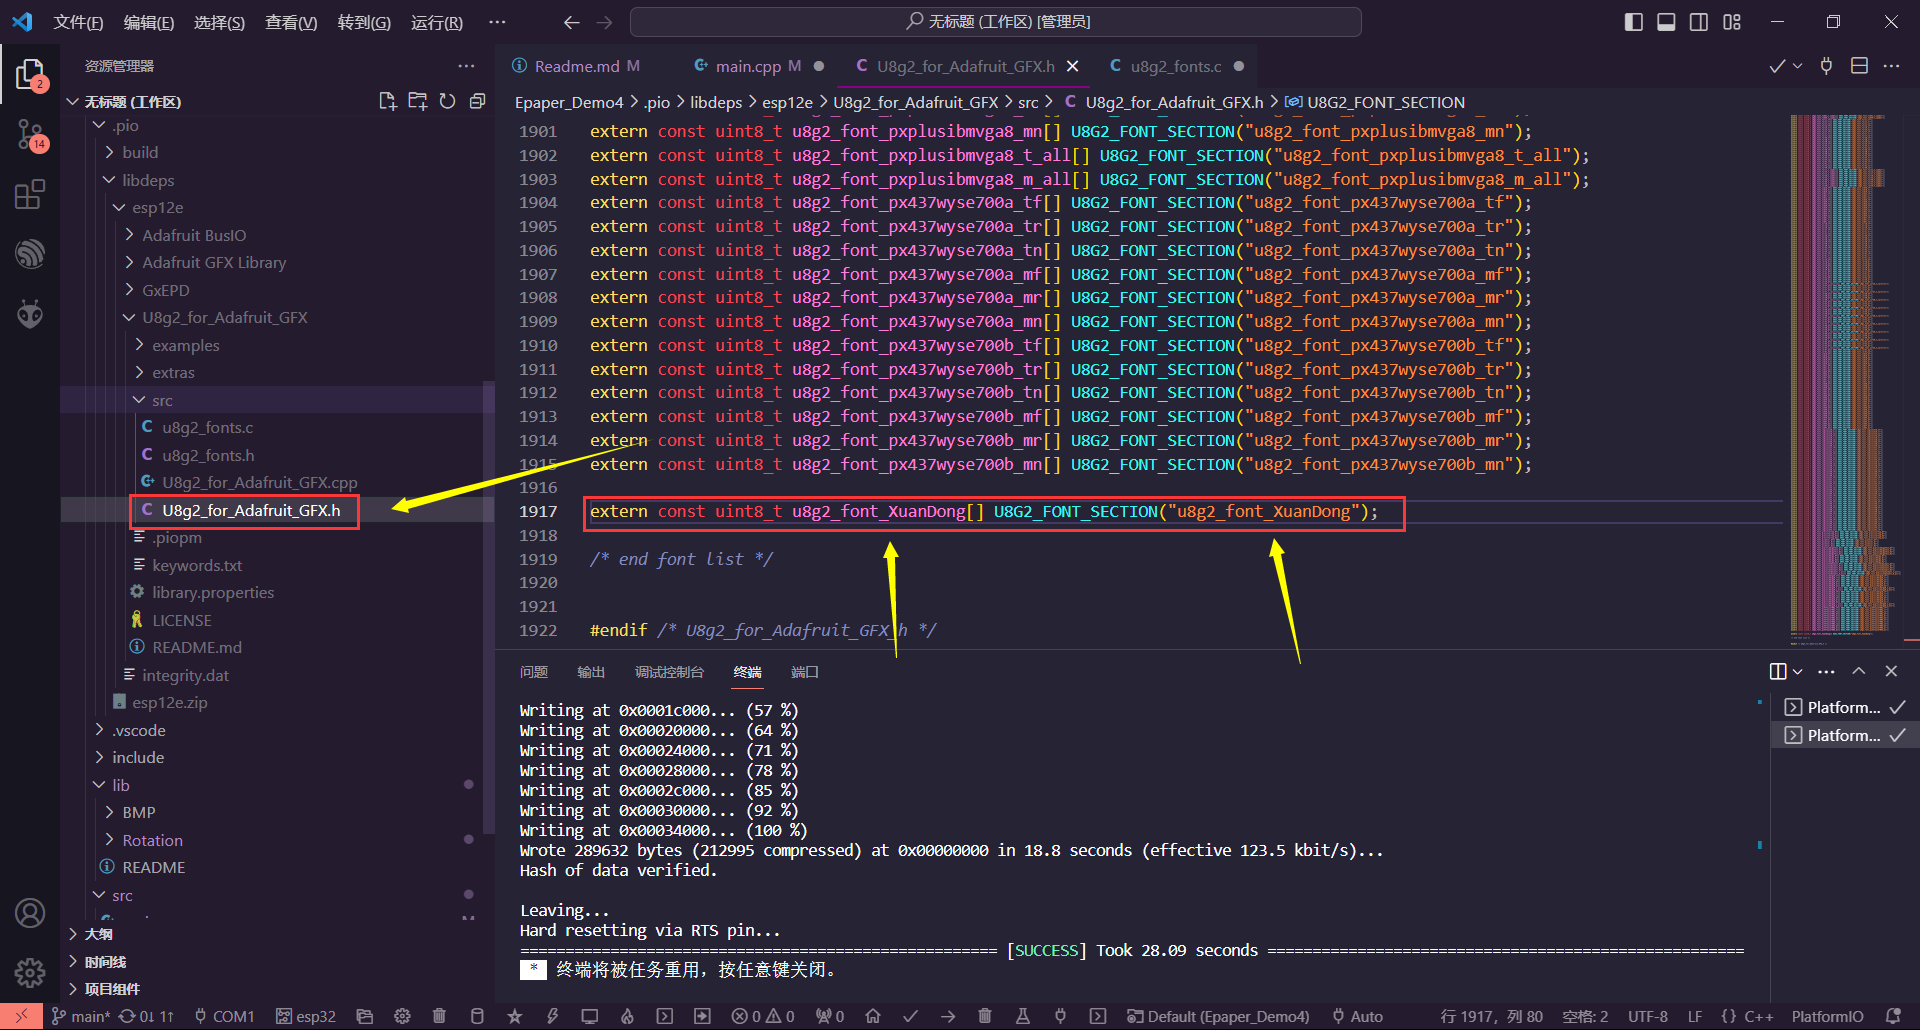This screenshot has height=1030, width=1920.
Task: Run PlatformIO Build via status bar checkmark
Action: point(911,1016)
